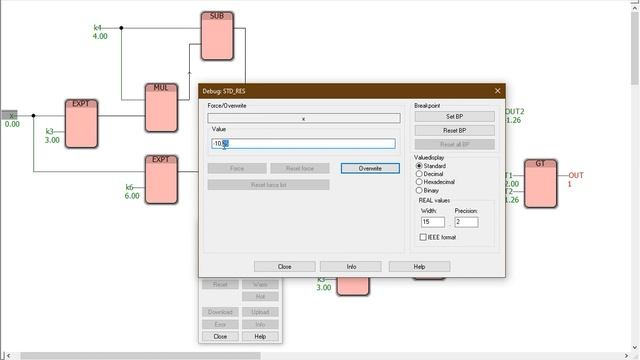This screenshot has width=640, height=360.
Task: Click the variable name field showing x
Action: (x=304, y=118)
